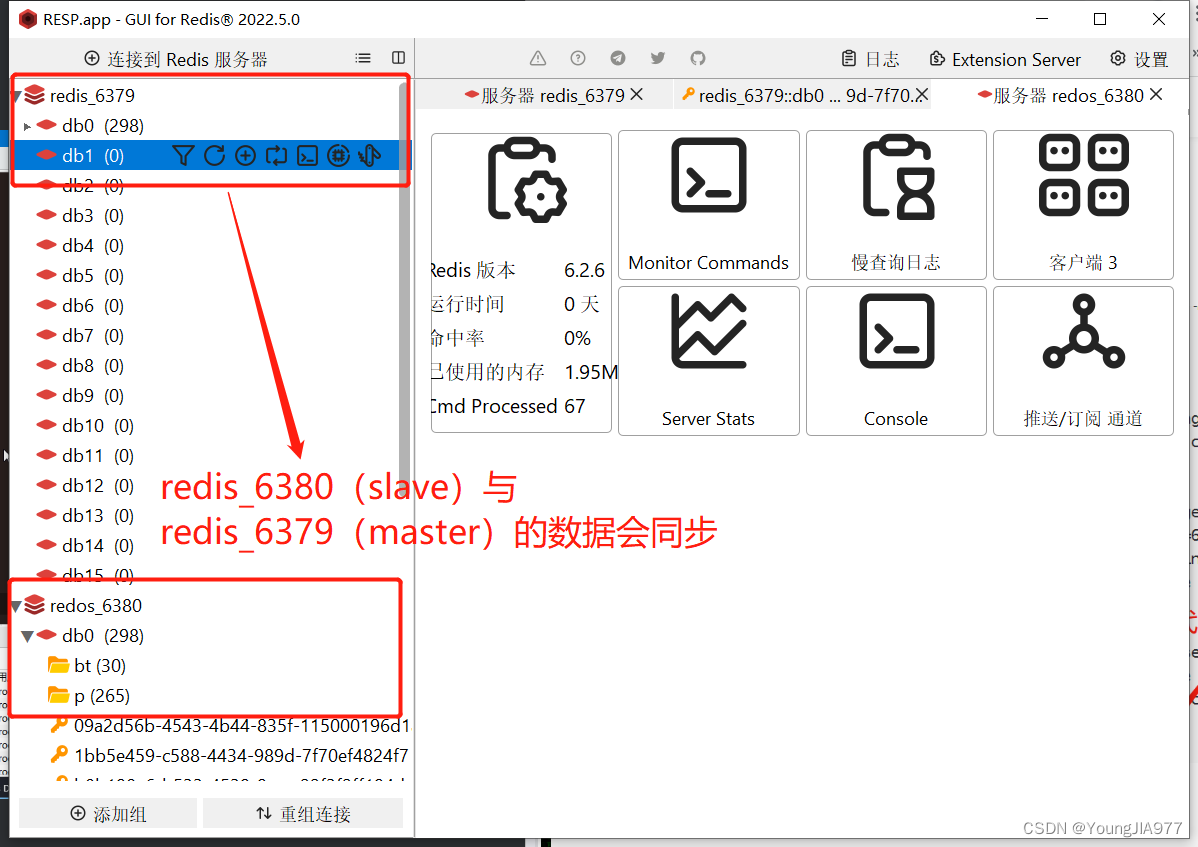Reload db1 keys with the refresh icon
Viewport: 1198px width, 847px height.
click(x=214, y=155)
